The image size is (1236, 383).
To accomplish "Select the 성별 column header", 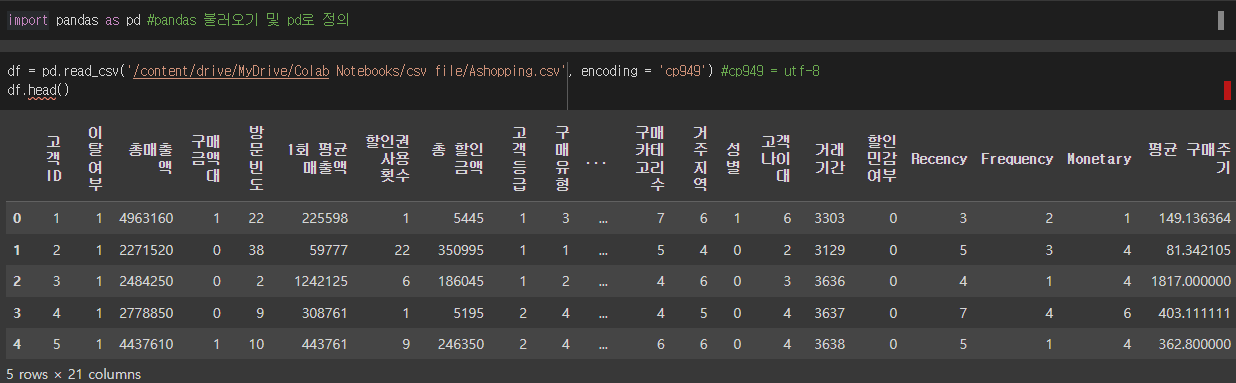I will (x=733, y=159).
